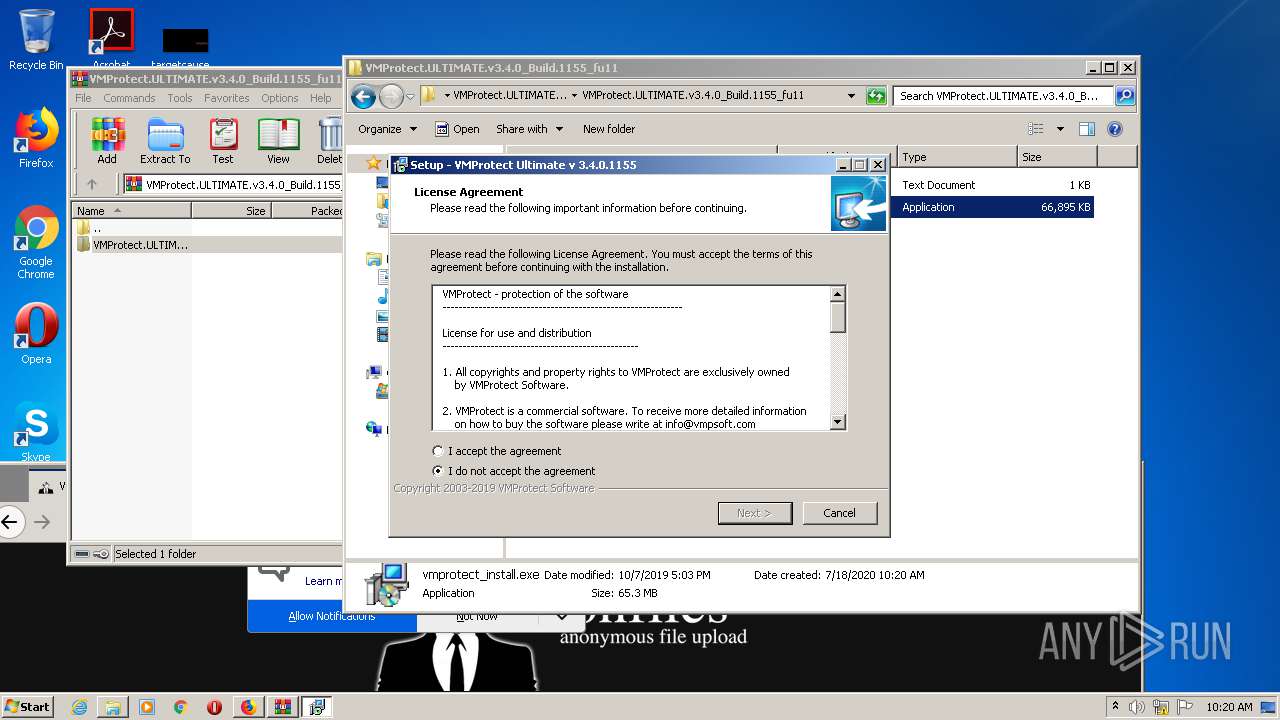Click Explorer refresh address button
The image size is (1280, 720).
[x=876, y=96]
